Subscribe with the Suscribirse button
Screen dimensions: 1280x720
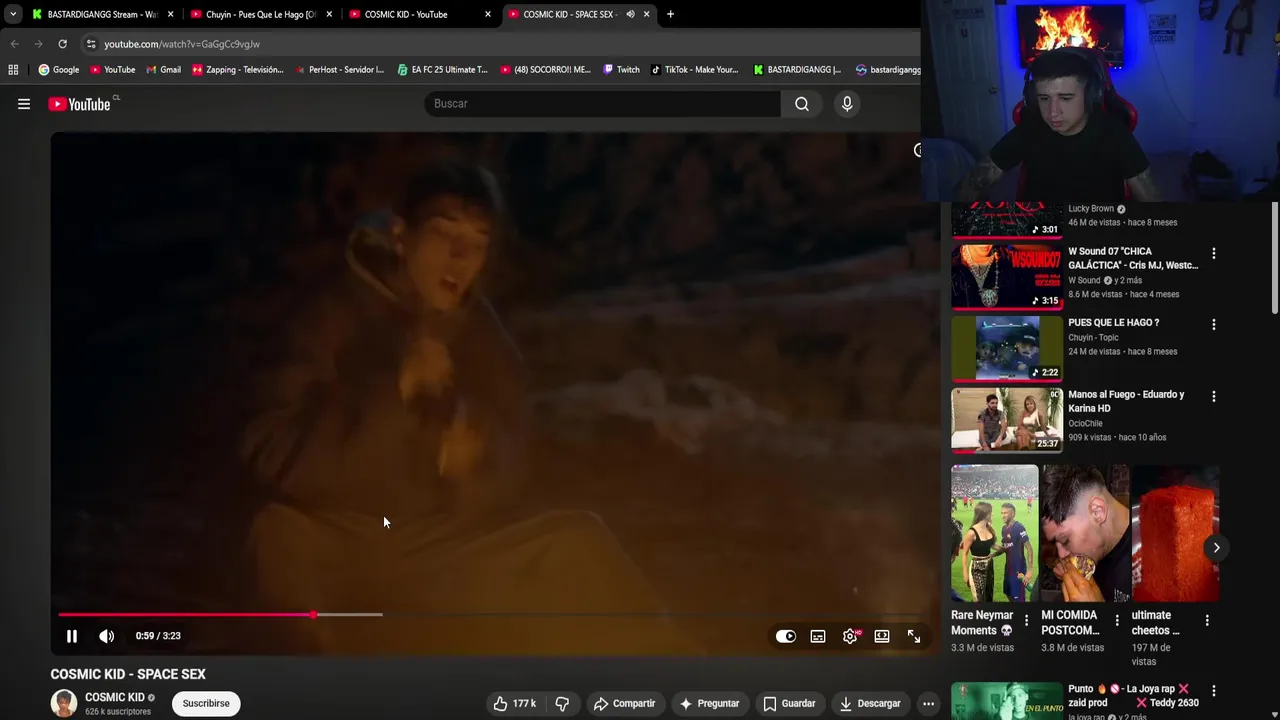pos(206,704)
